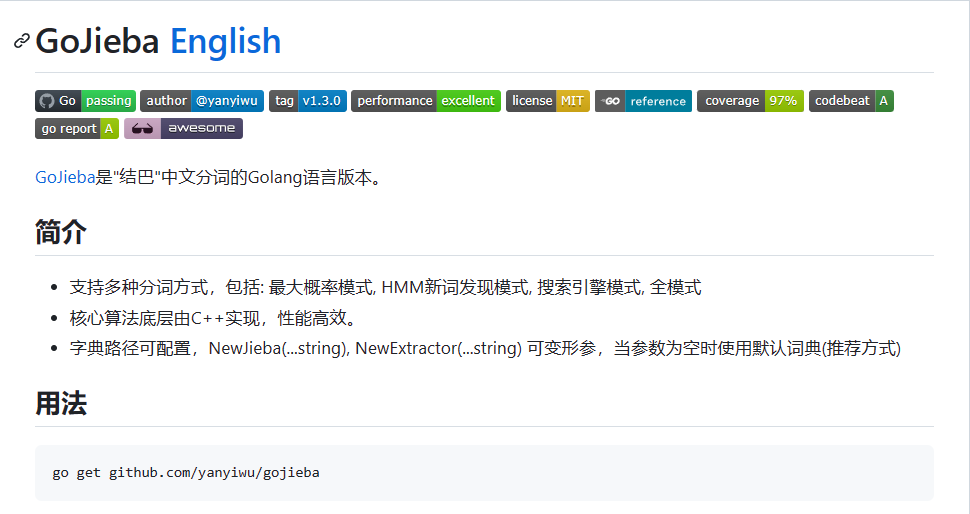
Task: Open the coverage 97% badge
Action: (x=750, y=101)
